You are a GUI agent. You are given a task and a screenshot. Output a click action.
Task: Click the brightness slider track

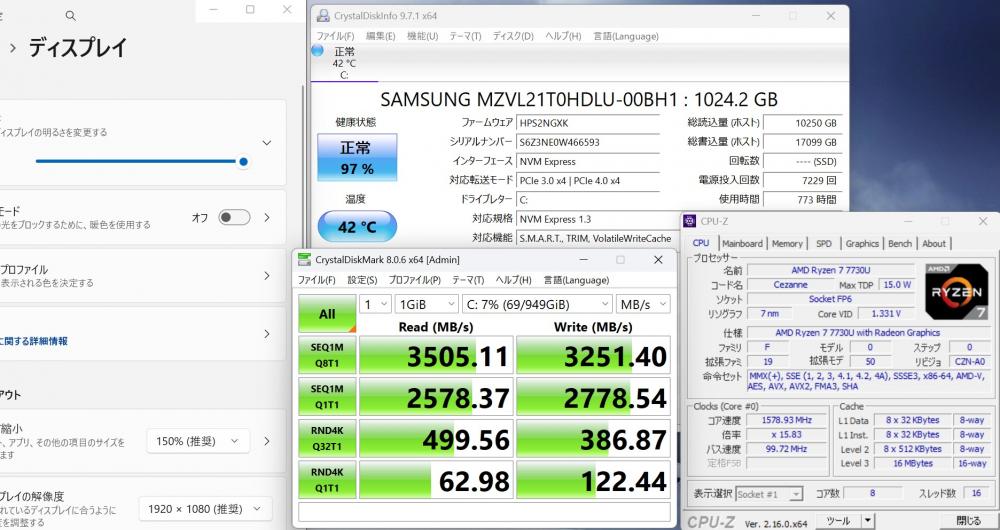(x=138, y=161)
